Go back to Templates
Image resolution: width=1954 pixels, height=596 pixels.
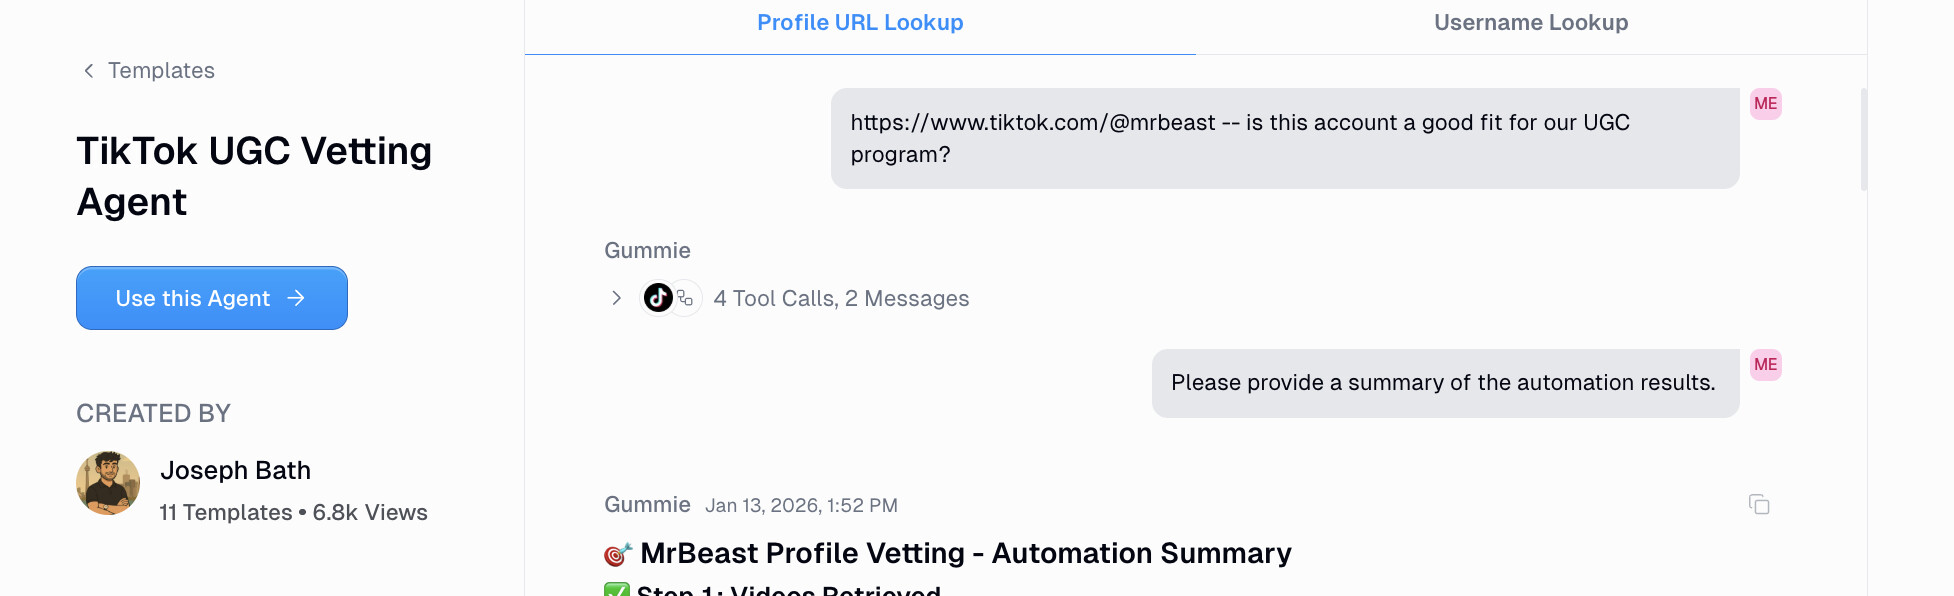(x=161, y=70)
